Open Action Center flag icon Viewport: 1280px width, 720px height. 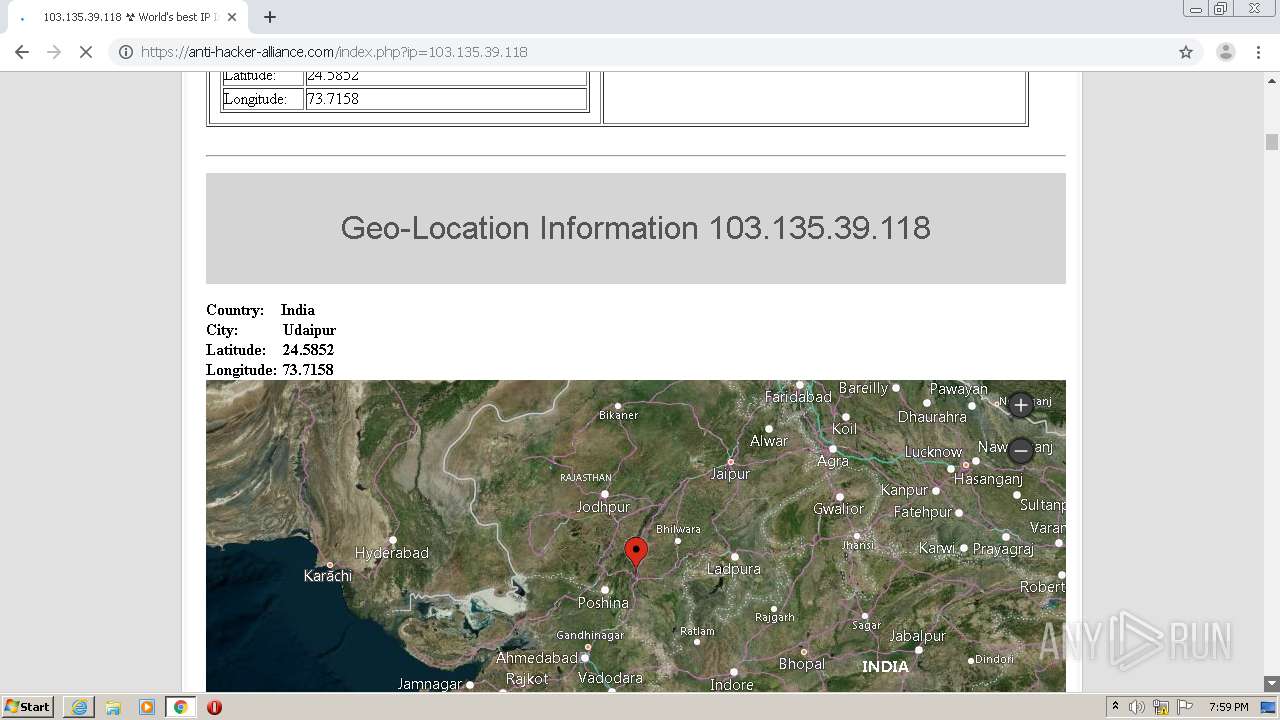point(1184,707)
